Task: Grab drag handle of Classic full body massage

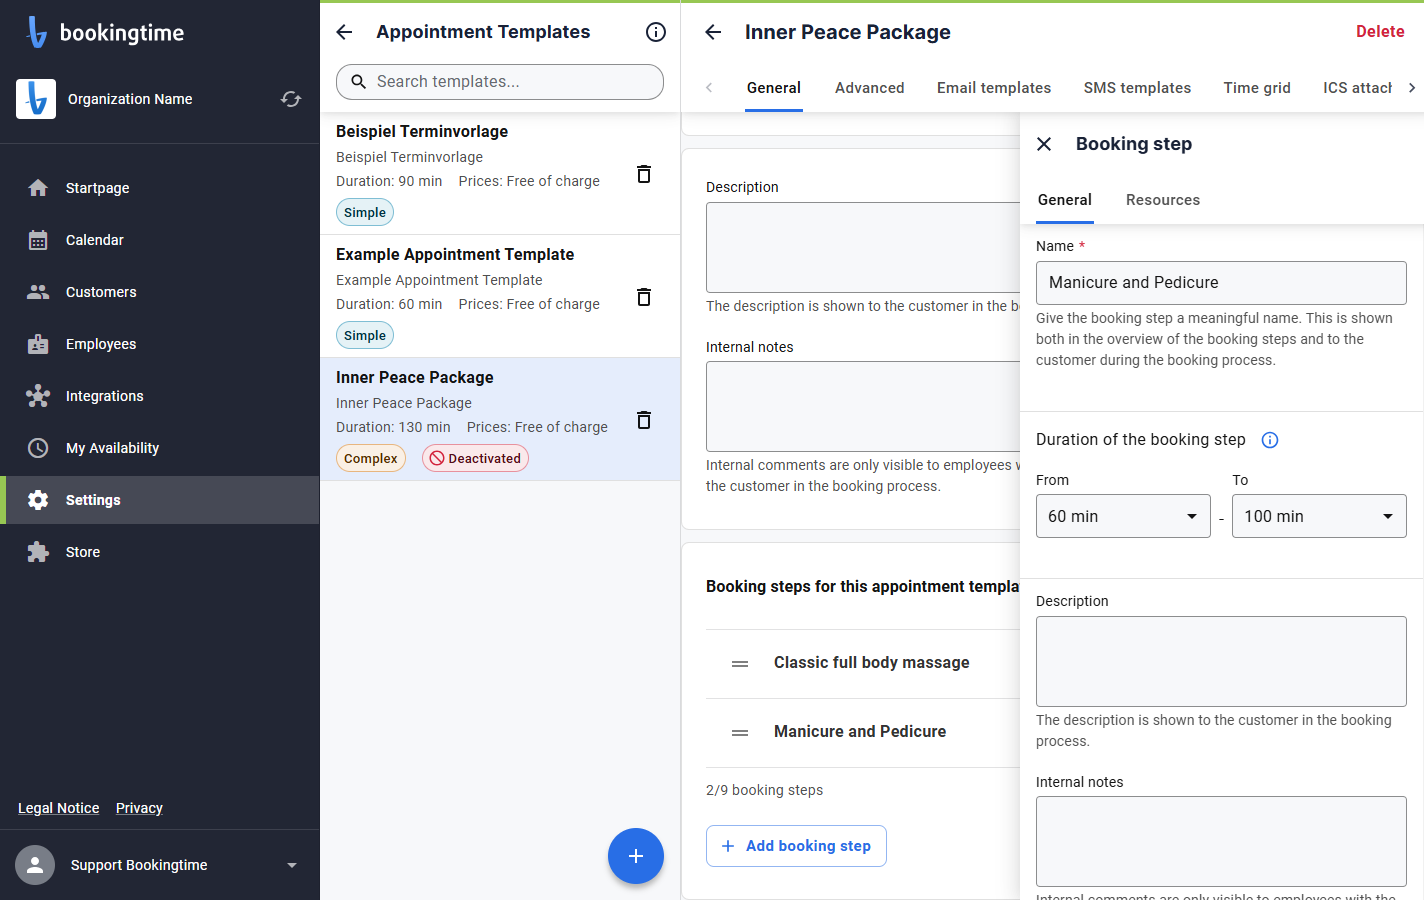Action: point(740,664)
